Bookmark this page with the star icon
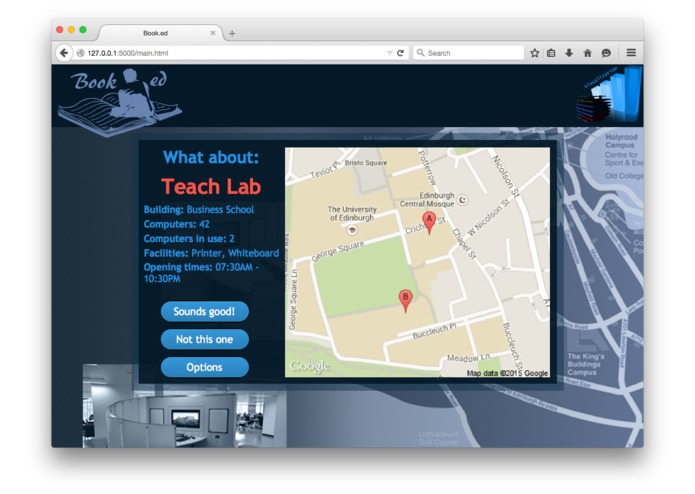The image size is (695, 494). (x=535, y=53)
